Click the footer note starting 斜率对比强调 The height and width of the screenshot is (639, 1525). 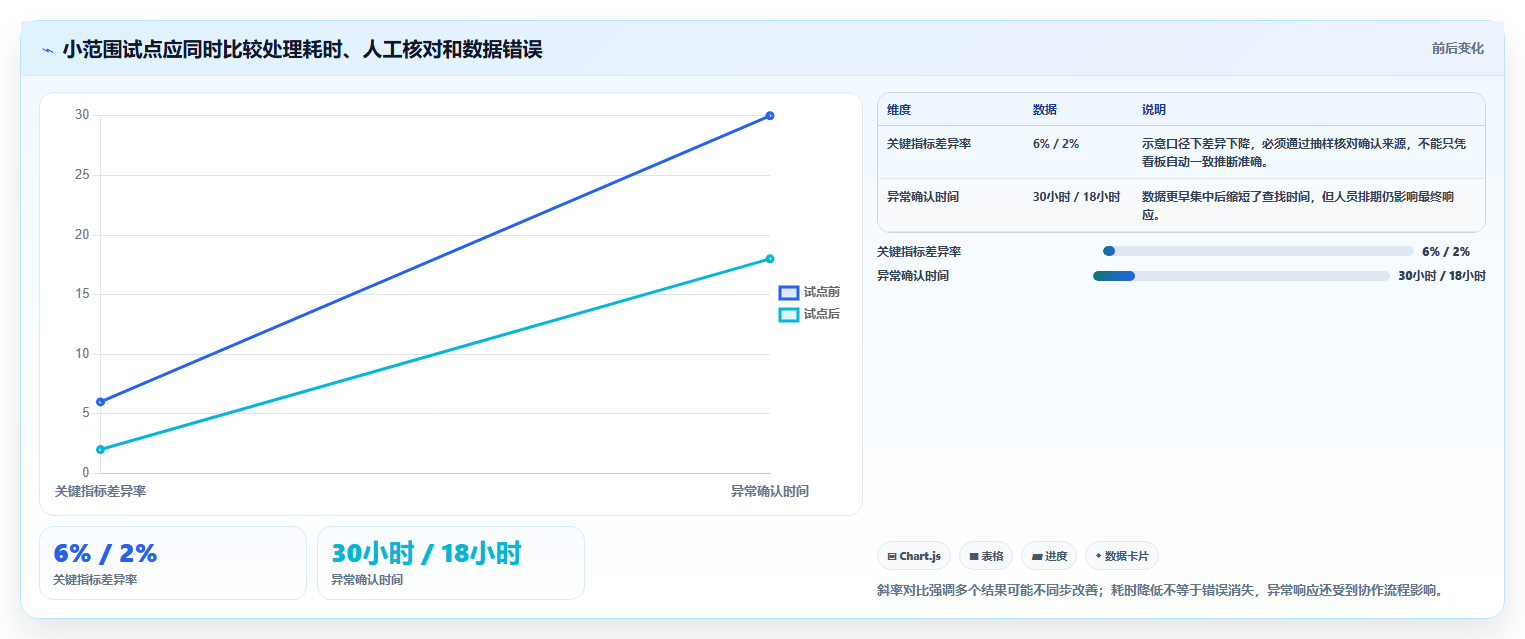[x=1161, y=591]
